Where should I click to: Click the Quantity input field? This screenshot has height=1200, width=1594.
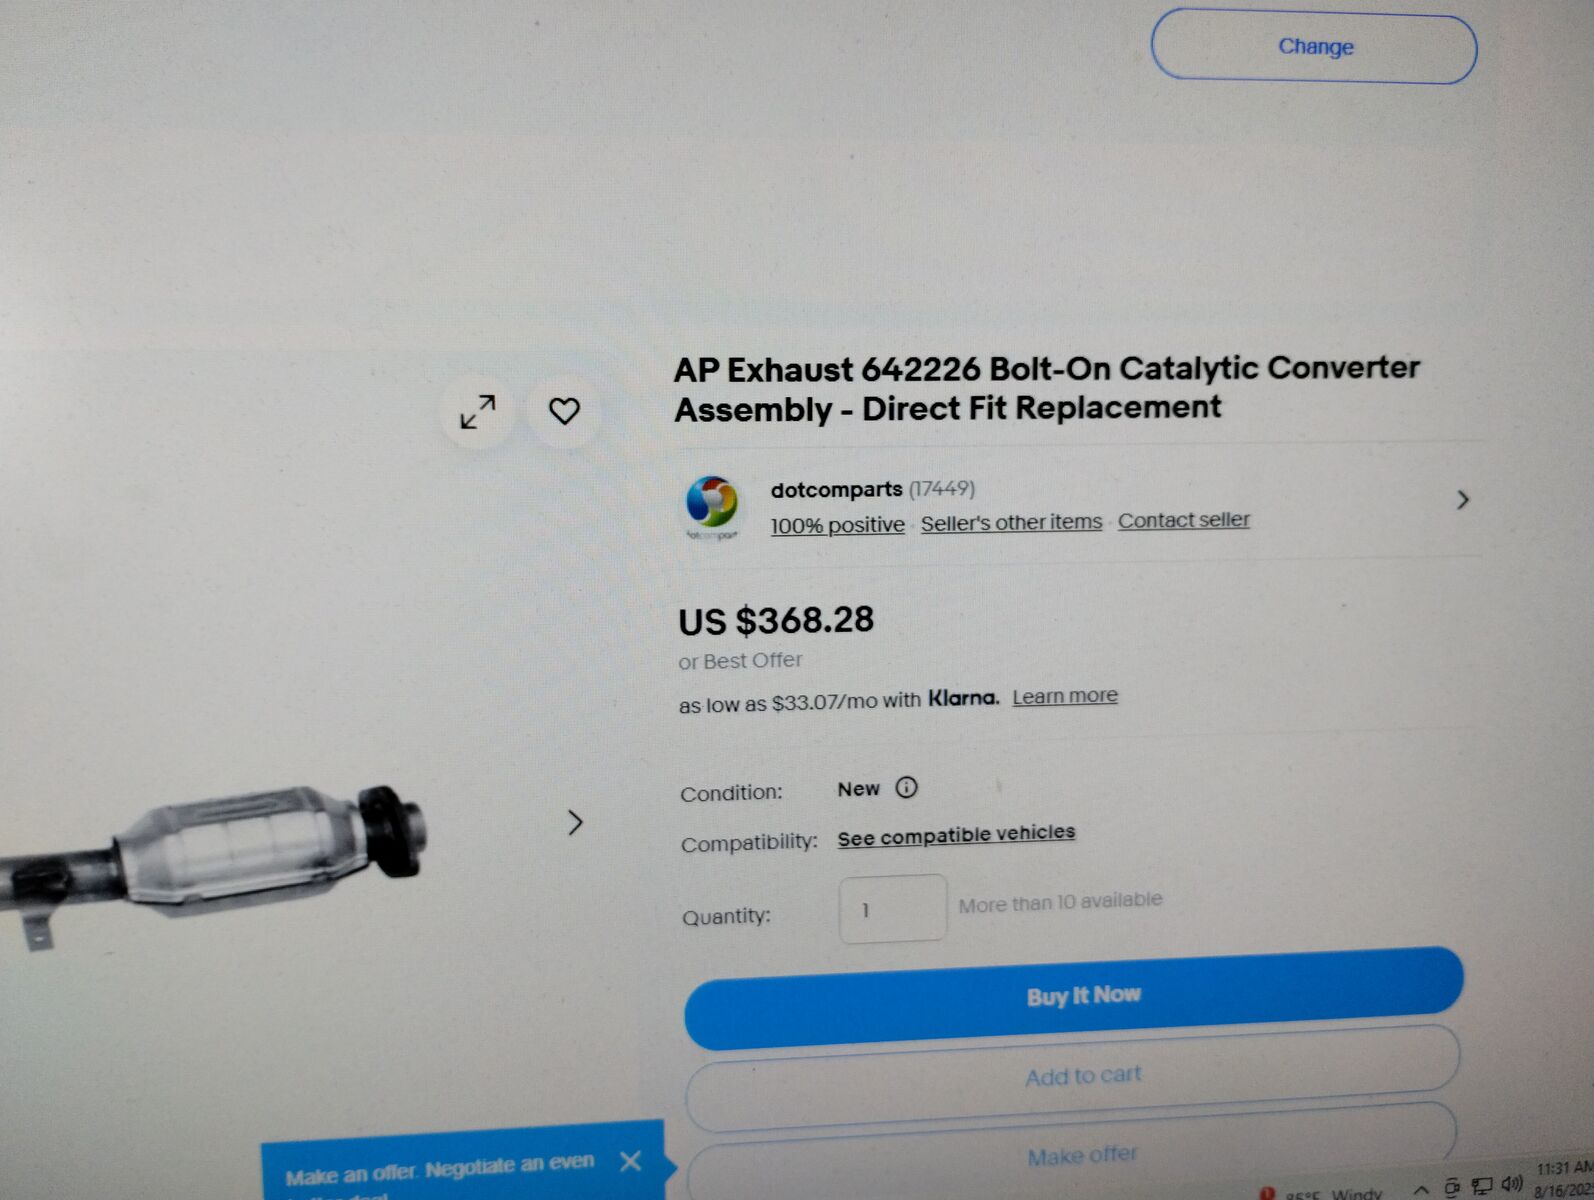[x=892, y=908]
